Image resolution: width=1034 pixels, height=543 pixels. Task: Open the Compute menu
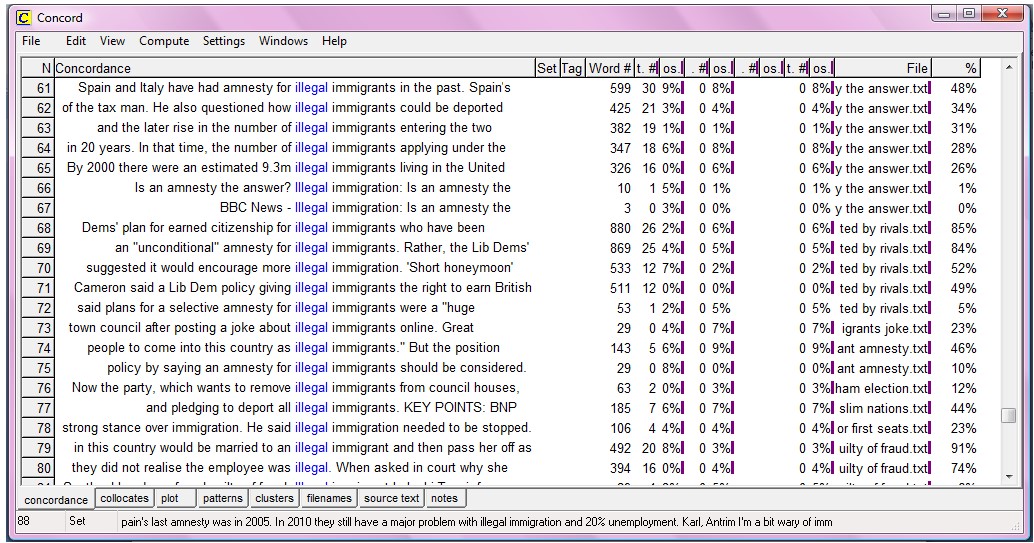(x=164, y=41)
